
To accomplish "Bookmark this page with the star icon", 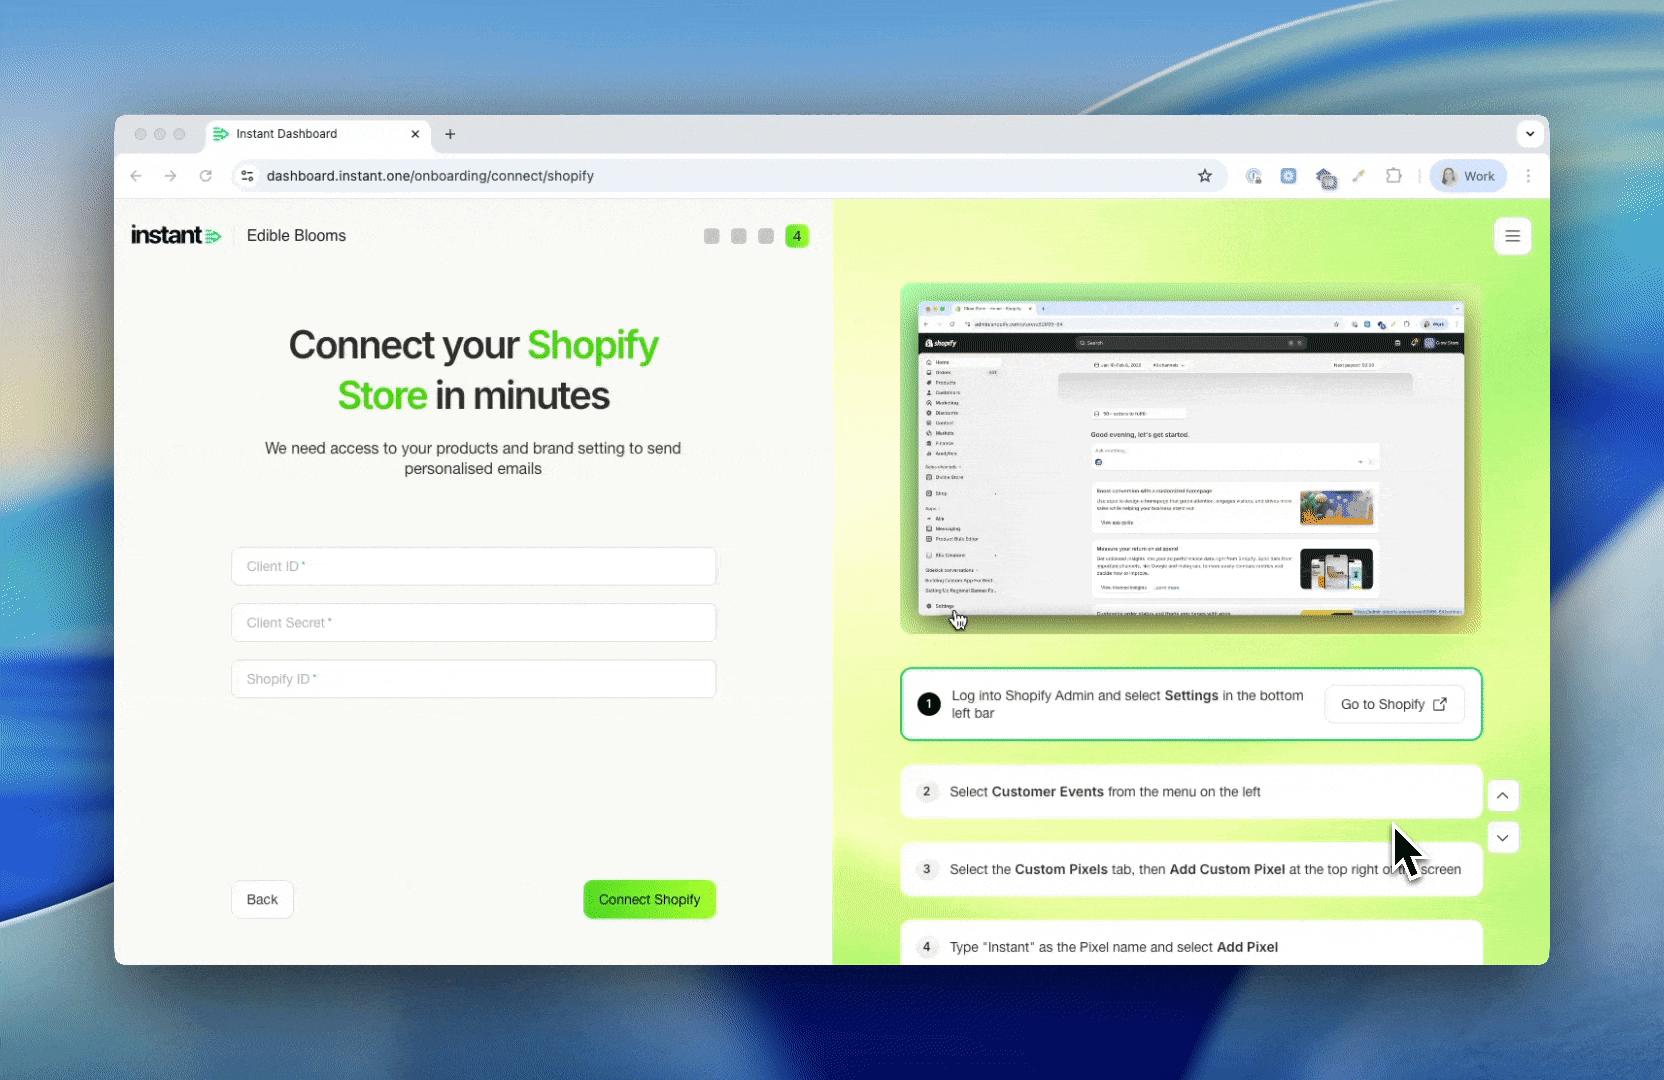I will (1205, 176).
